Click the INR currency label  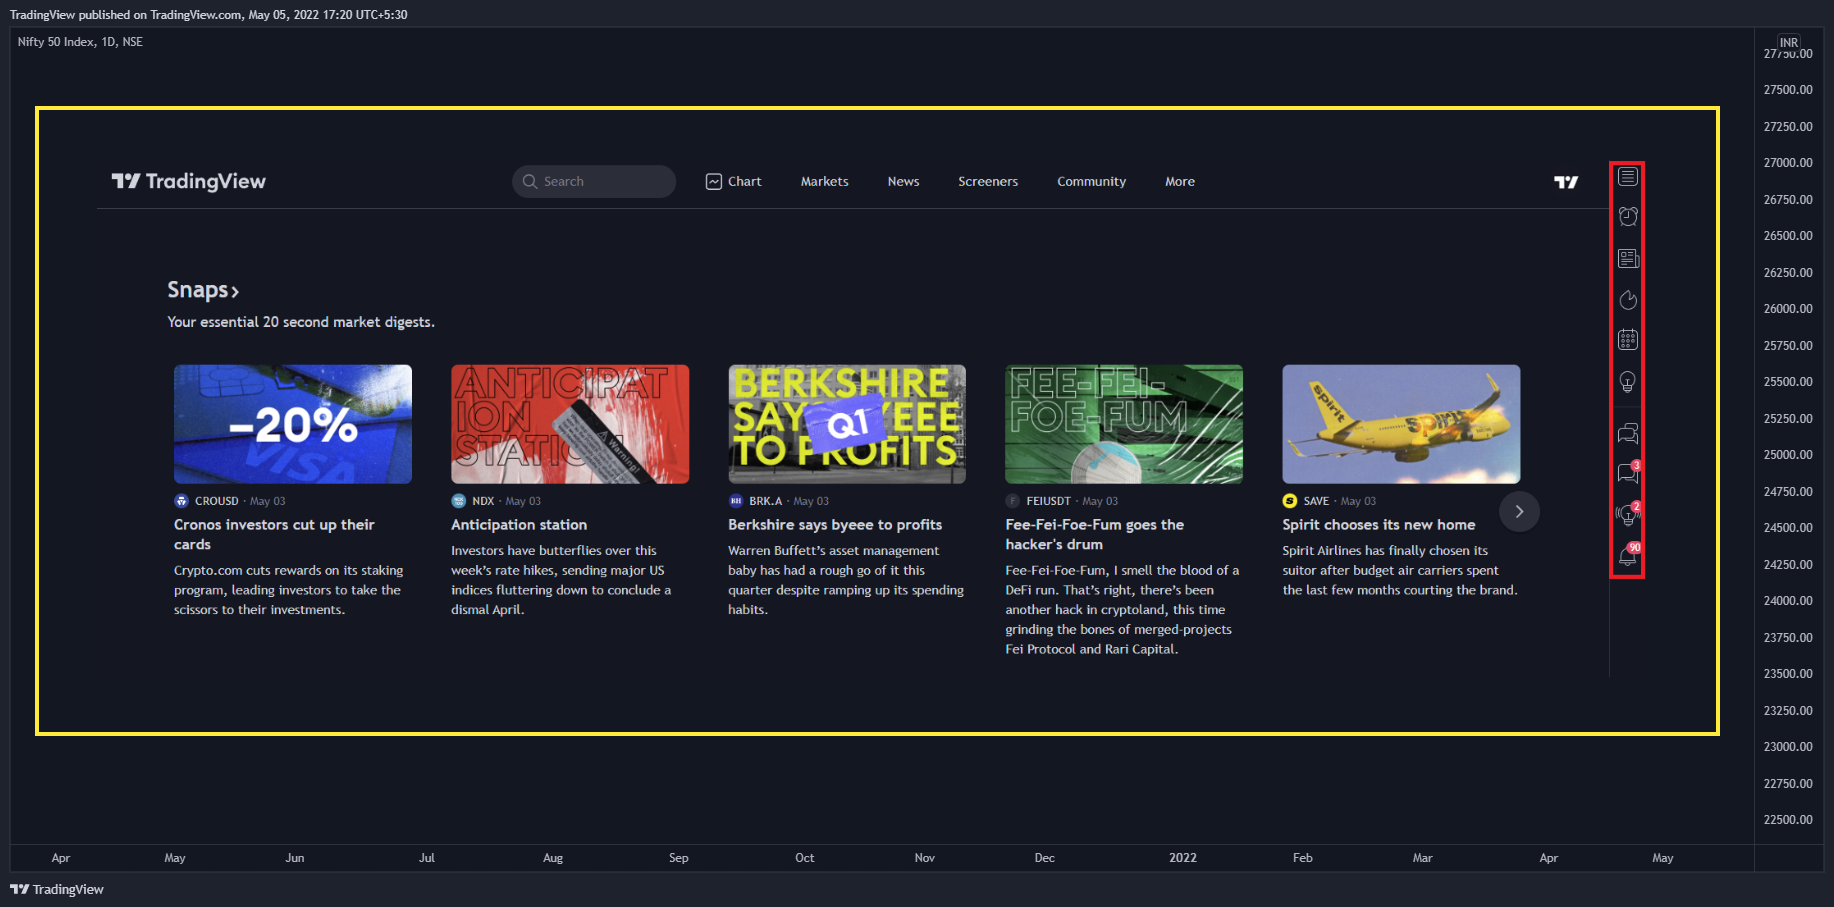1789,42
